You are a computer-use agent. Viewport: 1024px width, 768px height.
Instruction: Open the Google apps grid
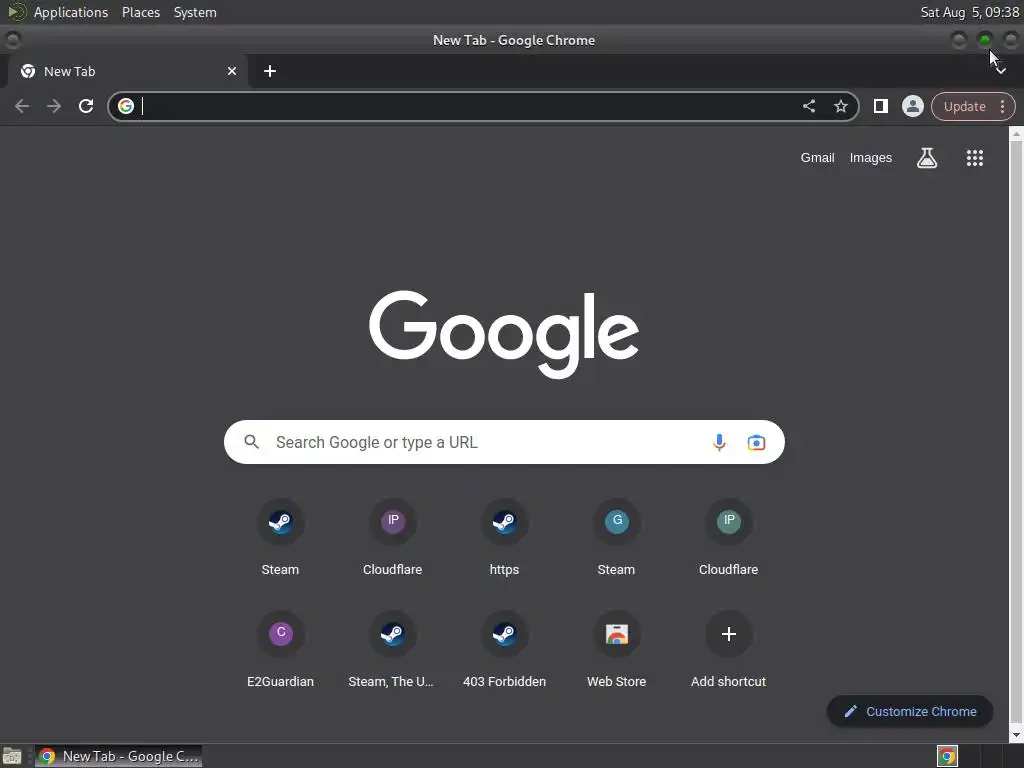pyautogui.click(x=974, y=157)
